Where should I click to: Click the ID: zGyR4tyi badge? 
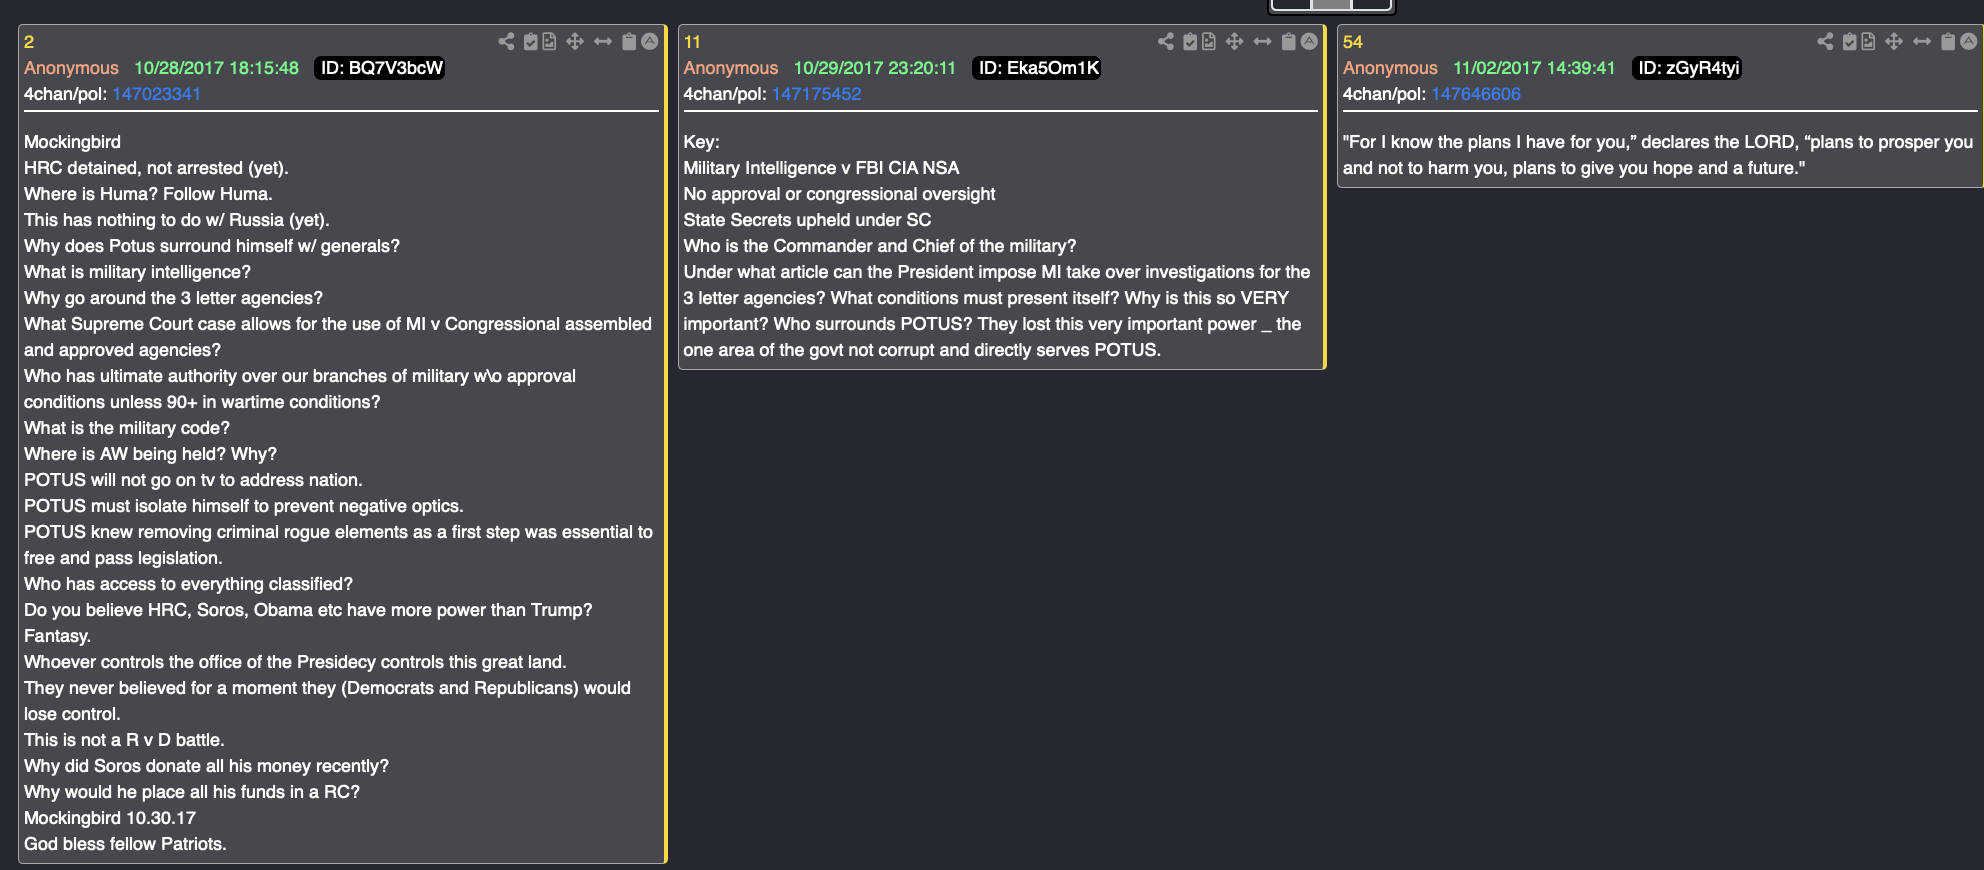[x=1687, y=68]
